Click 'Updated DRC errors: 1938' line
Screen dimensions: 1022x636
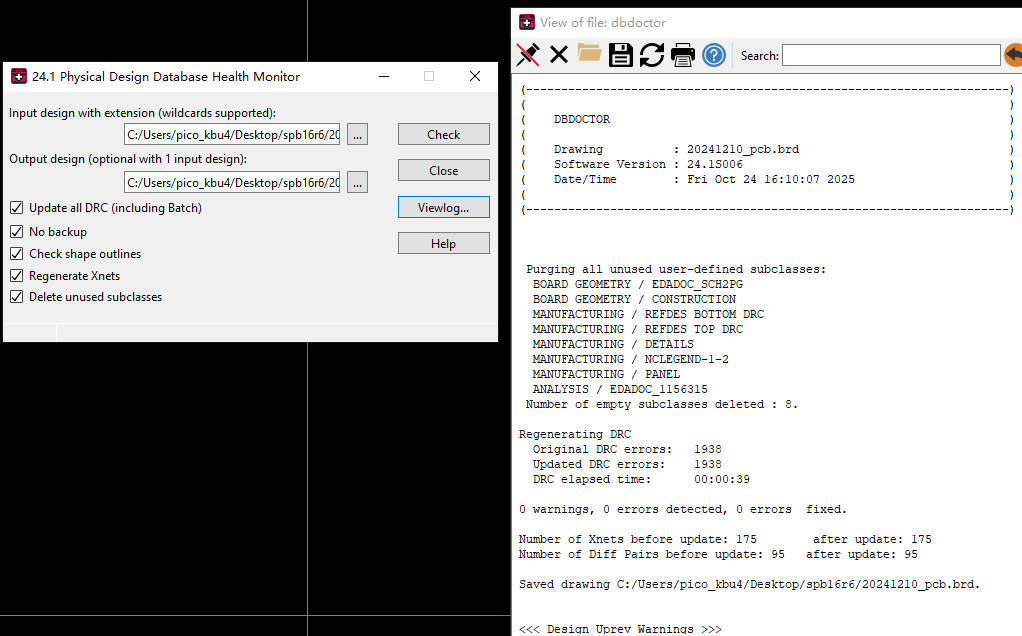[627, 464]
